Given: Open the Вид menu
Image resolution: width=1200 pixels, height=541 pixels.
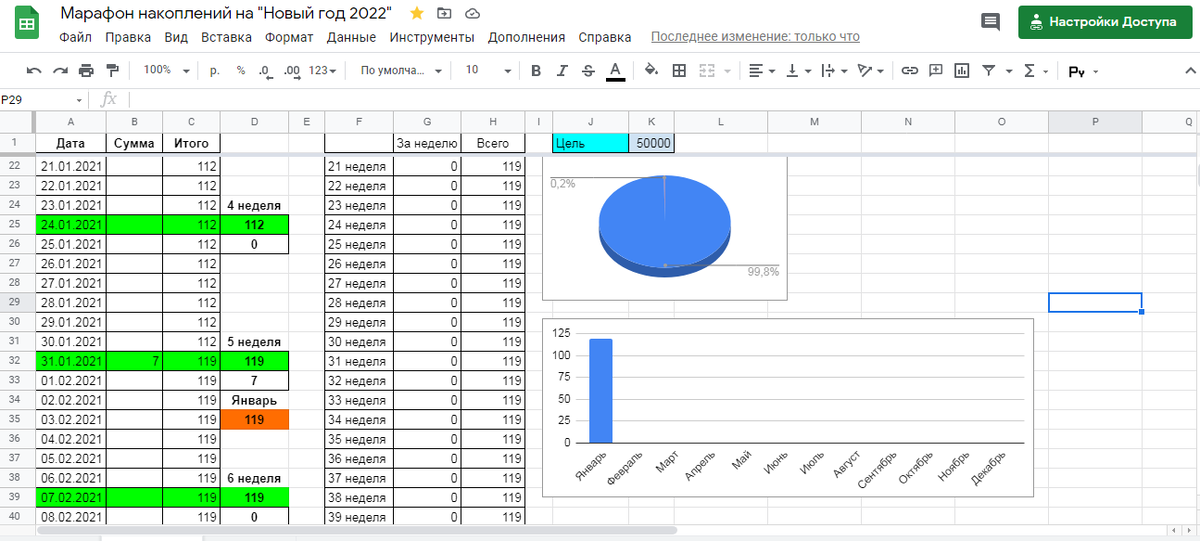Looking at the screenshot, I should pyautogui.click(x=176, y=37).
